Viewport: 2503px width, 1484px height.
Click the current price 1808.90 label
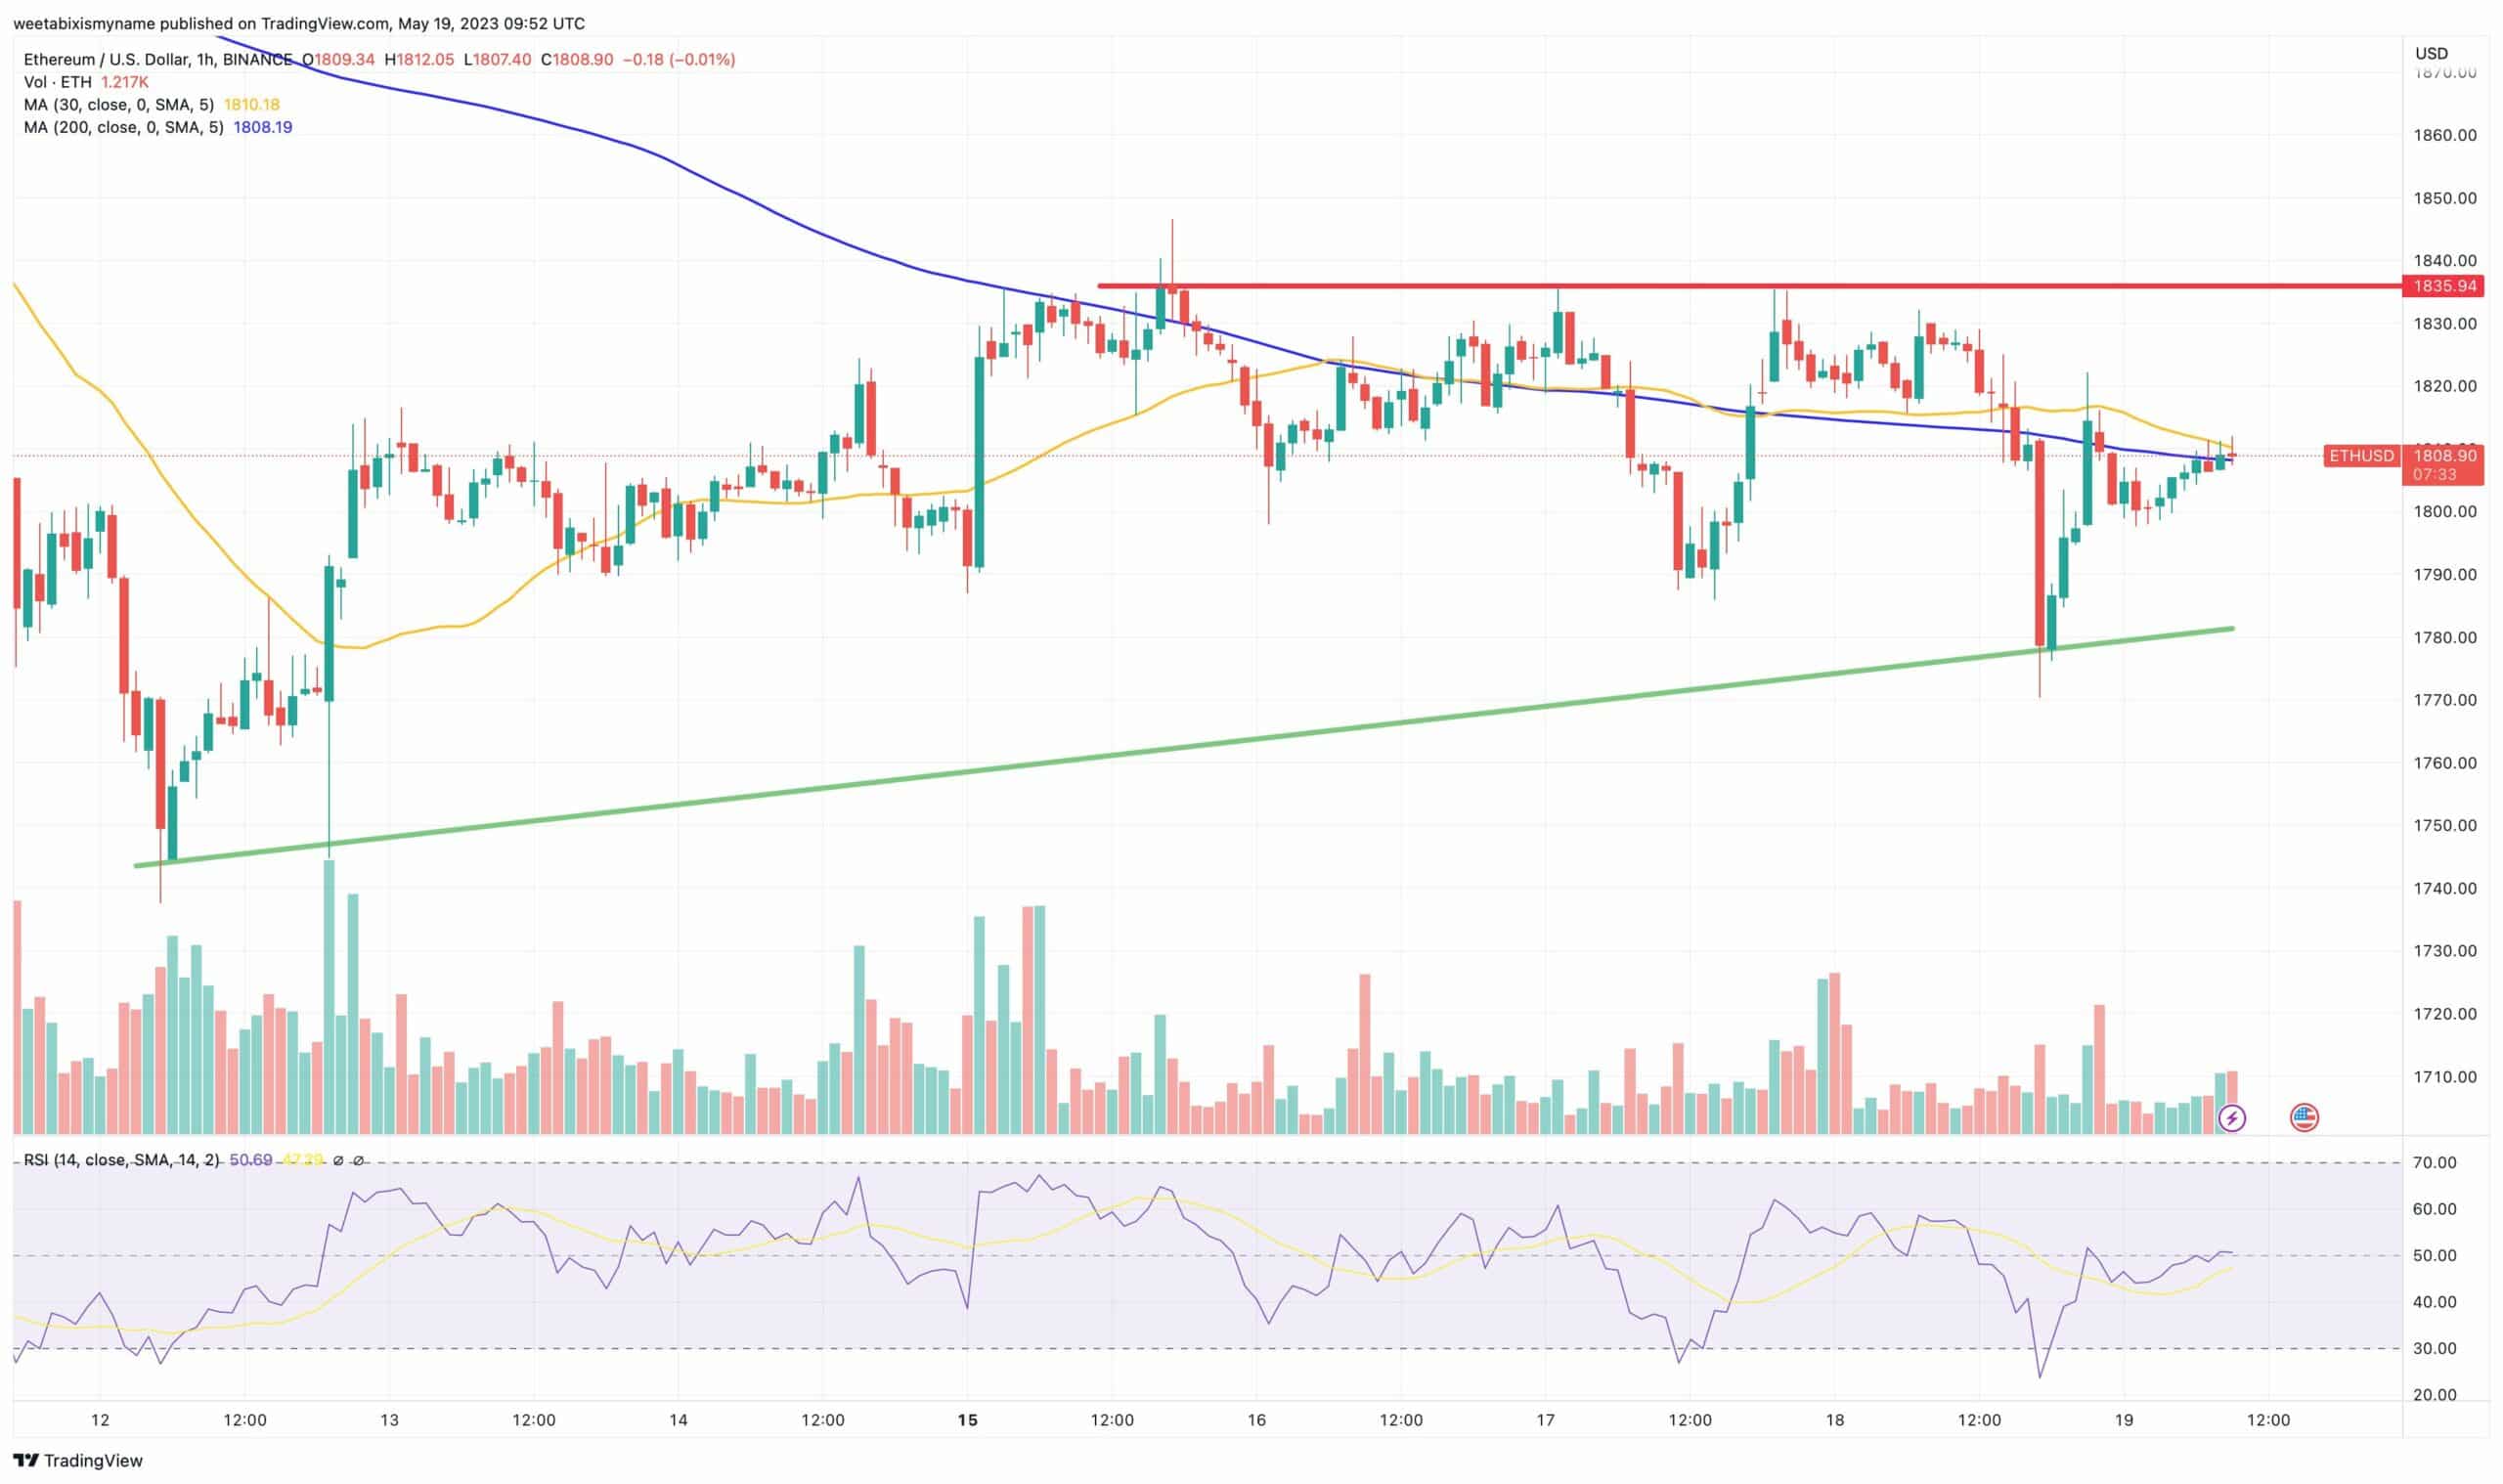tap(2444, 456)
